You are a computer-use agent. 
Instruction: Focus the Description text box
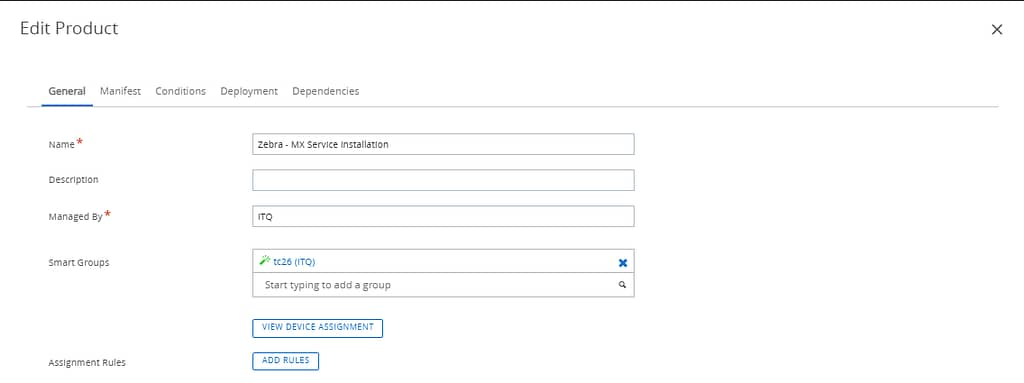tap(443, 180)
